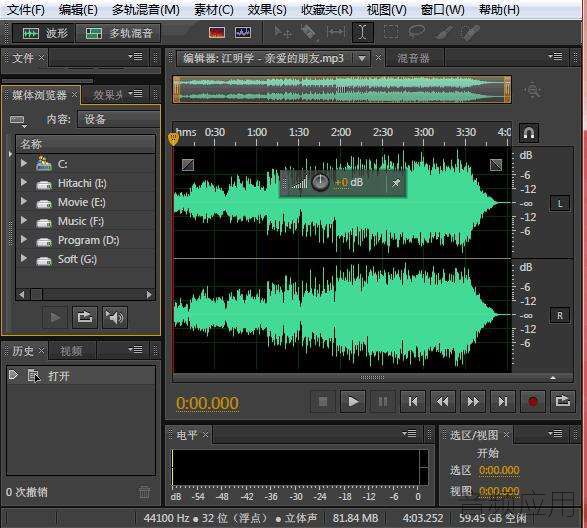Screen dimensions: 587x528
Task: Switch to 波形 view button
Action: click(x=45, y=33)
